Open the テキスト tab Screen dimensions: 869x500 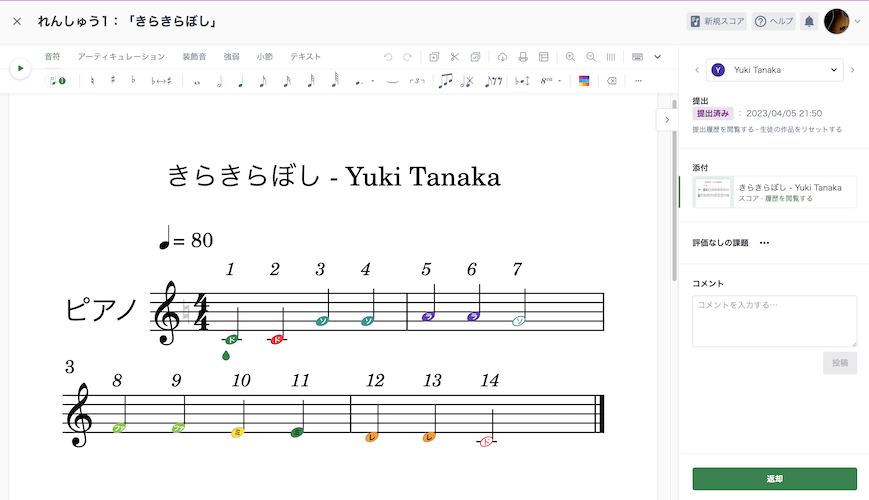306,57
